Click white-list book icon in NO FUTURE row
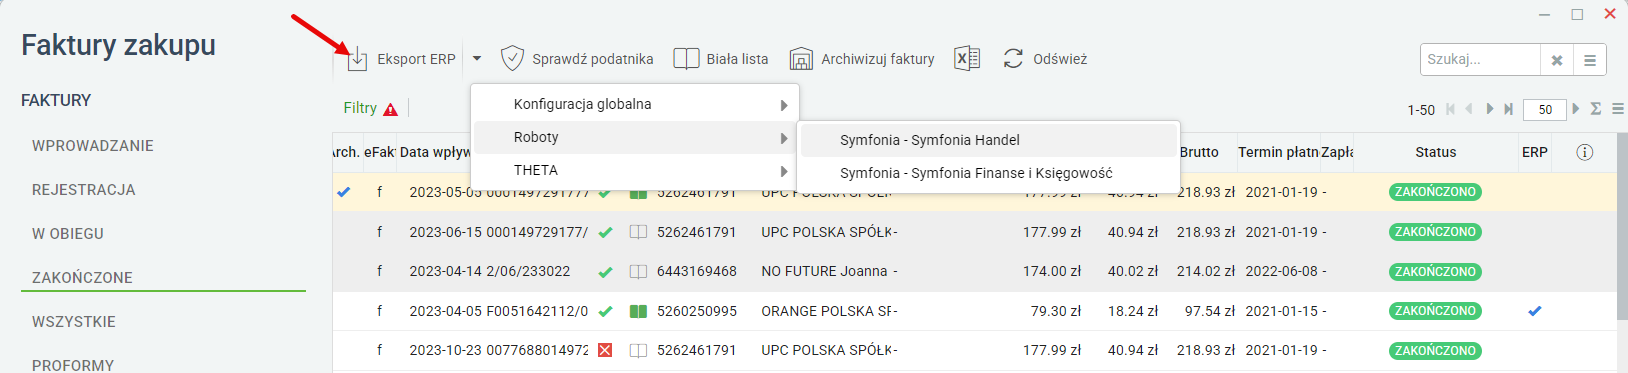The height and width of the screenshot is (373, 1628). tap(638, 271)
